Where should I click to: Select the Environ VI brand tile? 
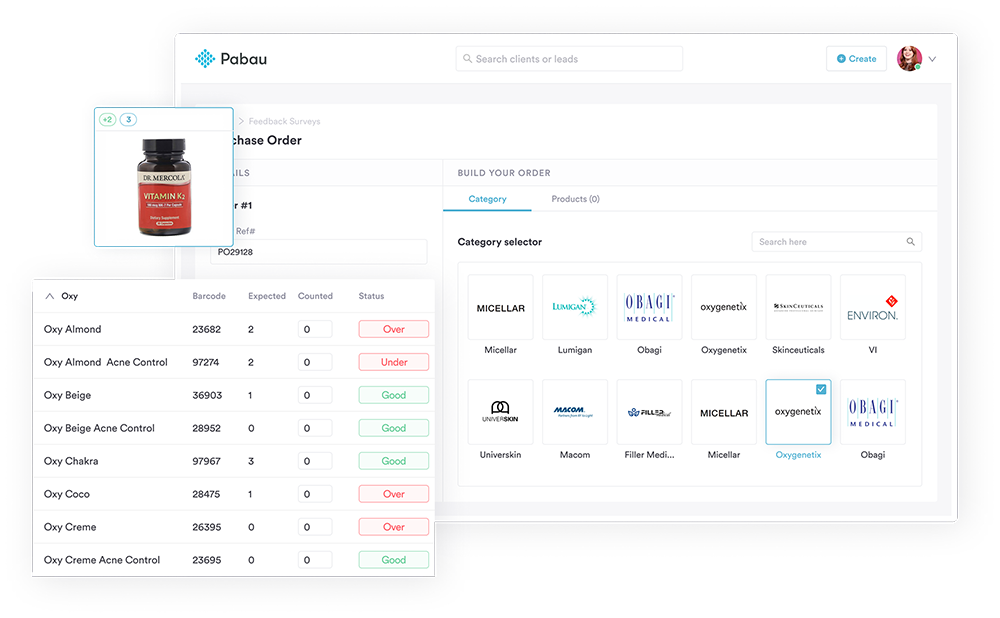coord(872,308)
